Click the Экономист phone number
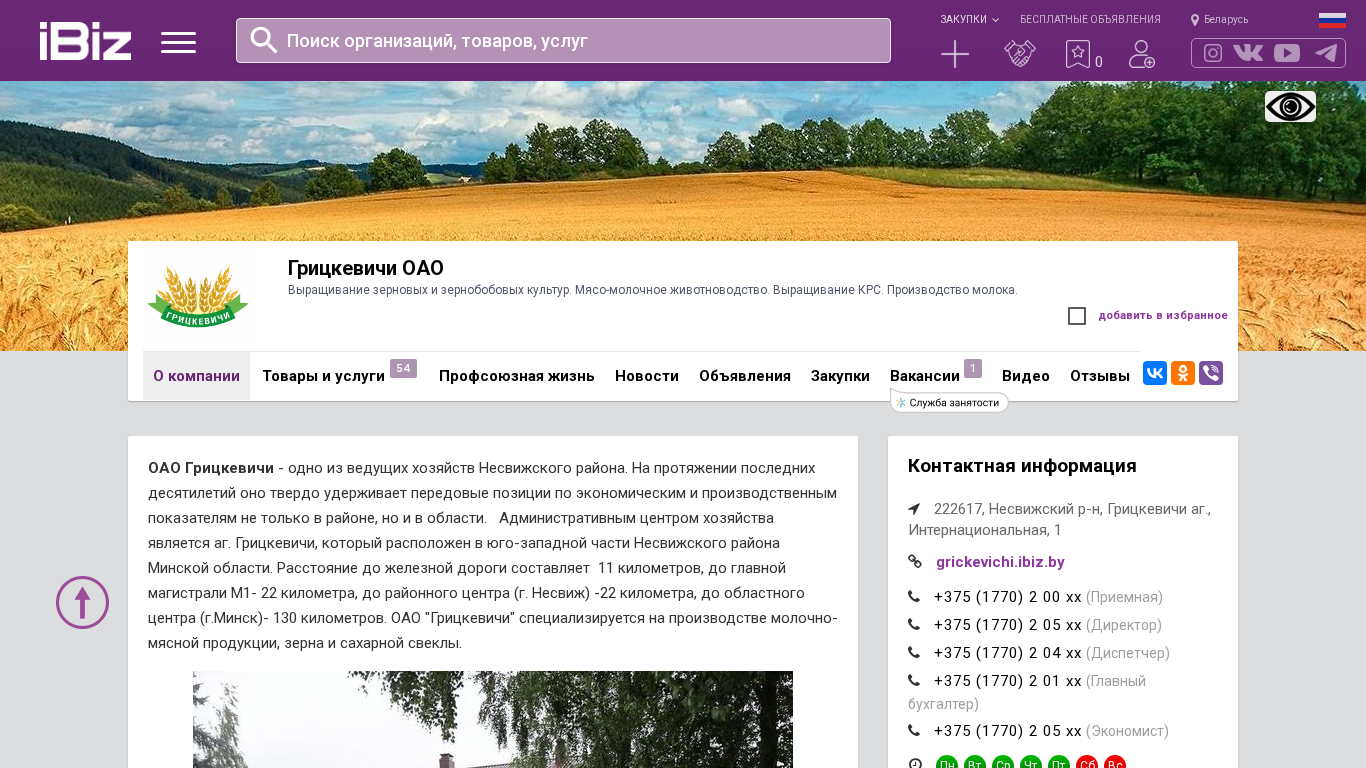The image size is (1366, 768). pos(1008,731)
